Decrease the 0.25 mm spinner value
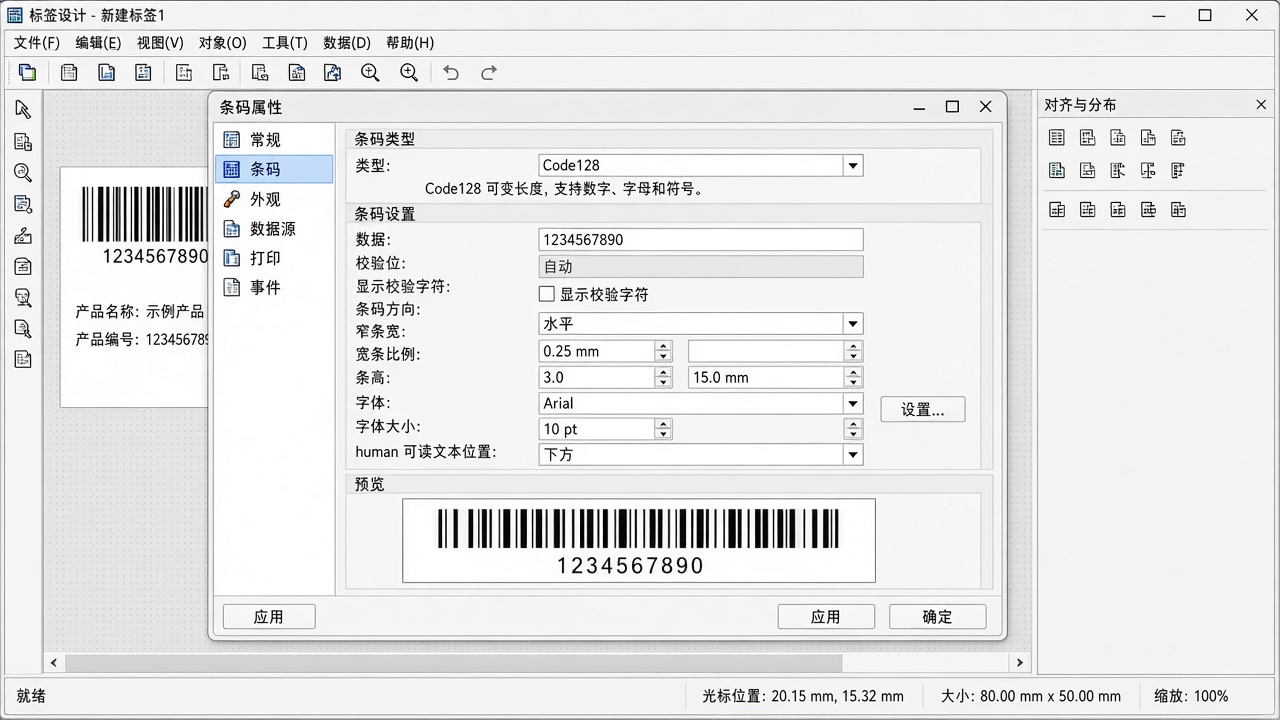Screen dimensions: 1280x720 (x=663, y=356)
